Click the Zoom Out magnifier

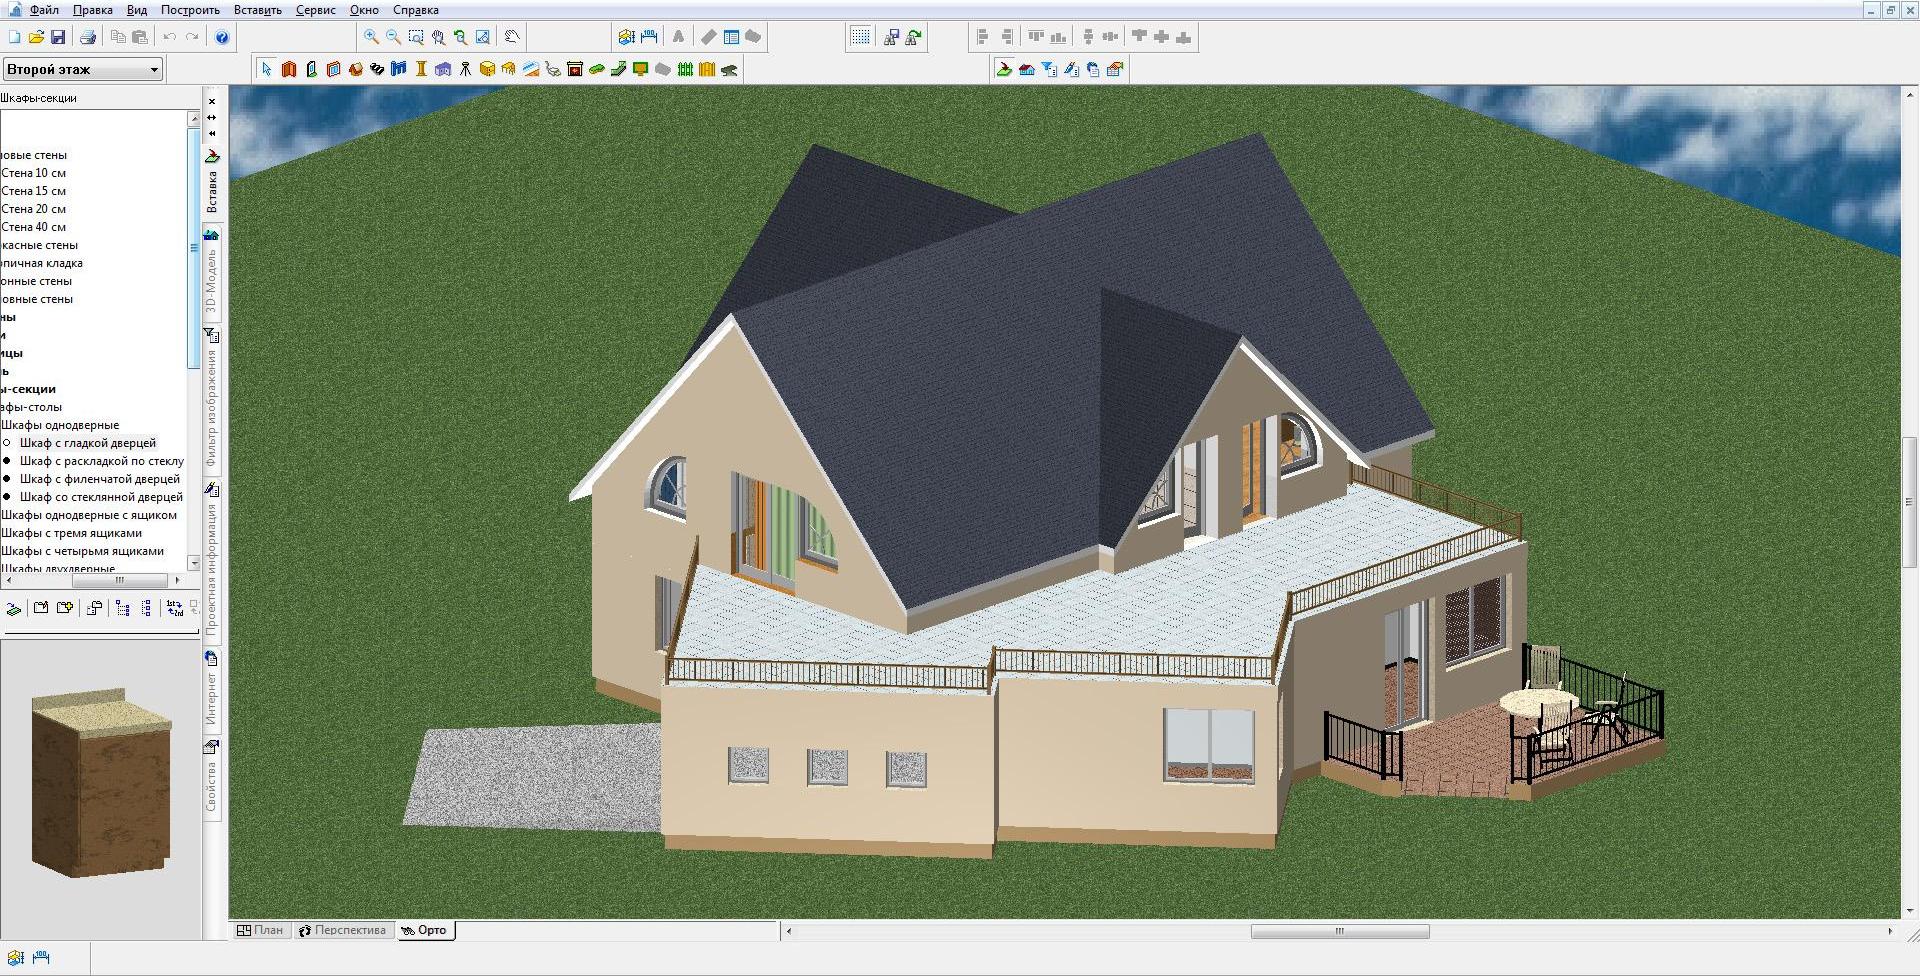click(393, 37)
